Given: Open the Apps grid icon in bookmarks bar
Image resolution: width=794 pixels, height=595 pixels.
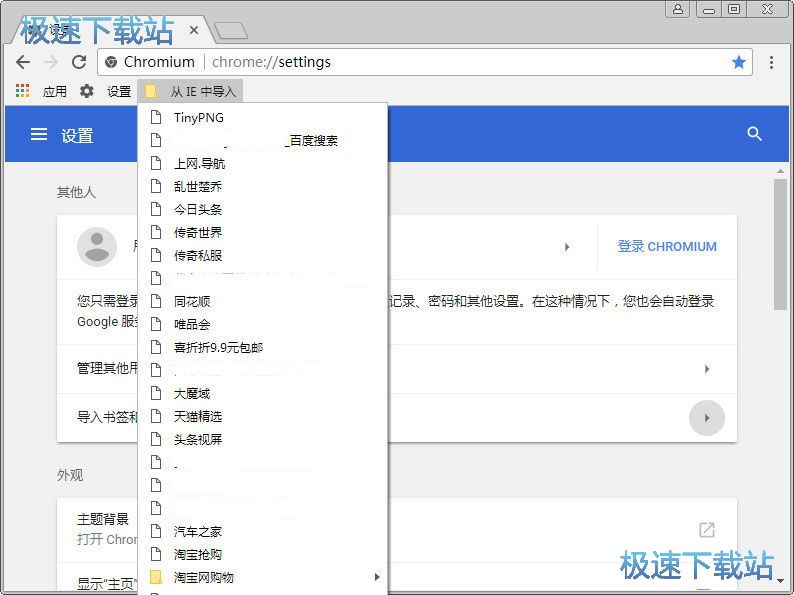Looking at the screenshot, I should [22, 91].
